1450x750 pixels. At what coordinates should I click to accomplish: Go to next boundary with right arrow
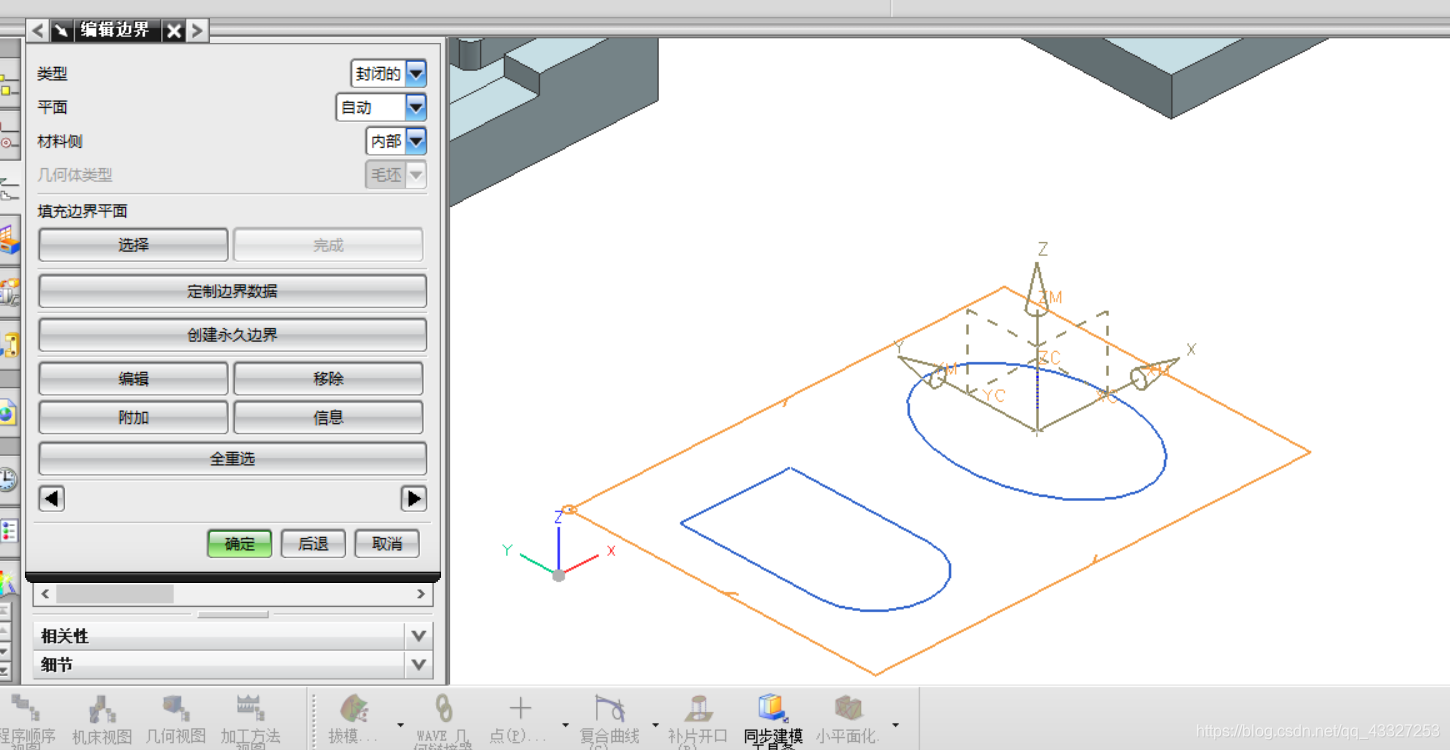tap(413, 498)
